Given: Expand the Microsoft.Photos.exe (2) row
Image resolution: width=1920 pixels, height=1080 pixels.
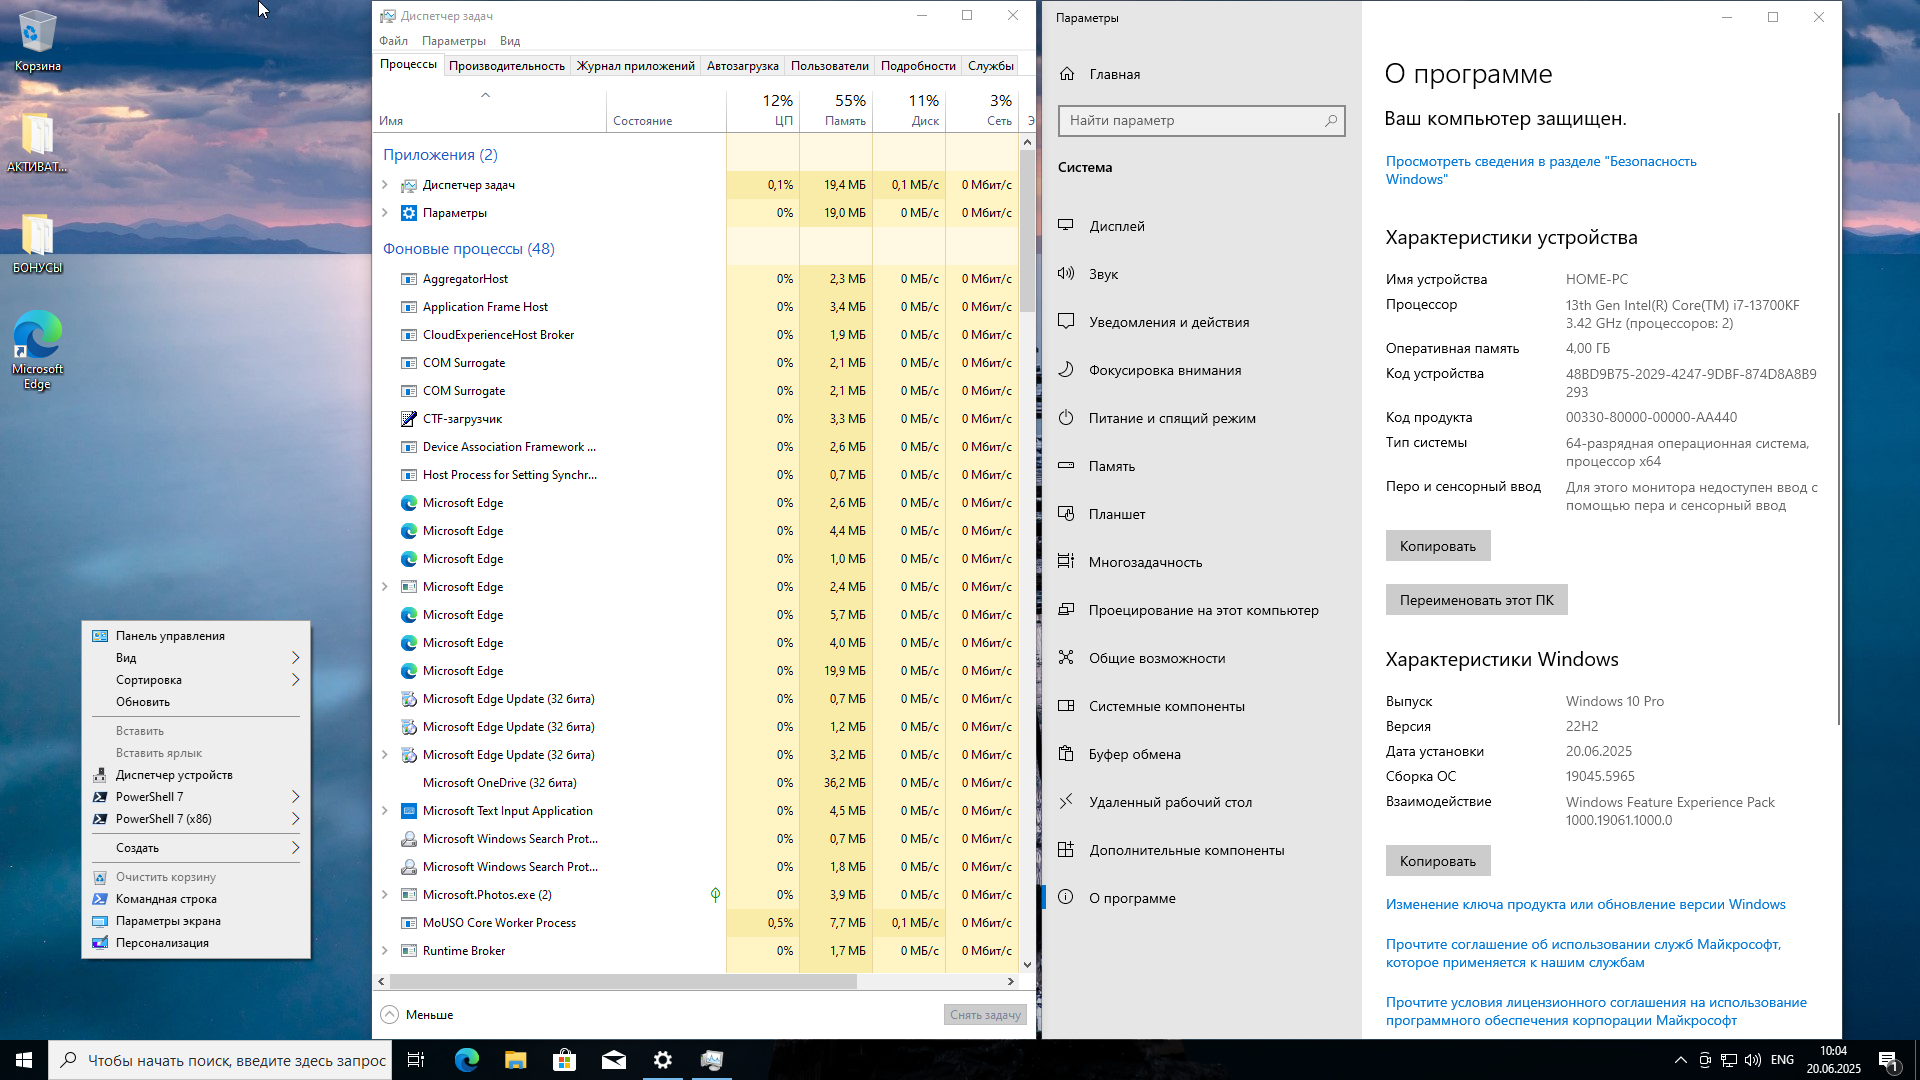Looking at the screenshot, I should 385,895.
